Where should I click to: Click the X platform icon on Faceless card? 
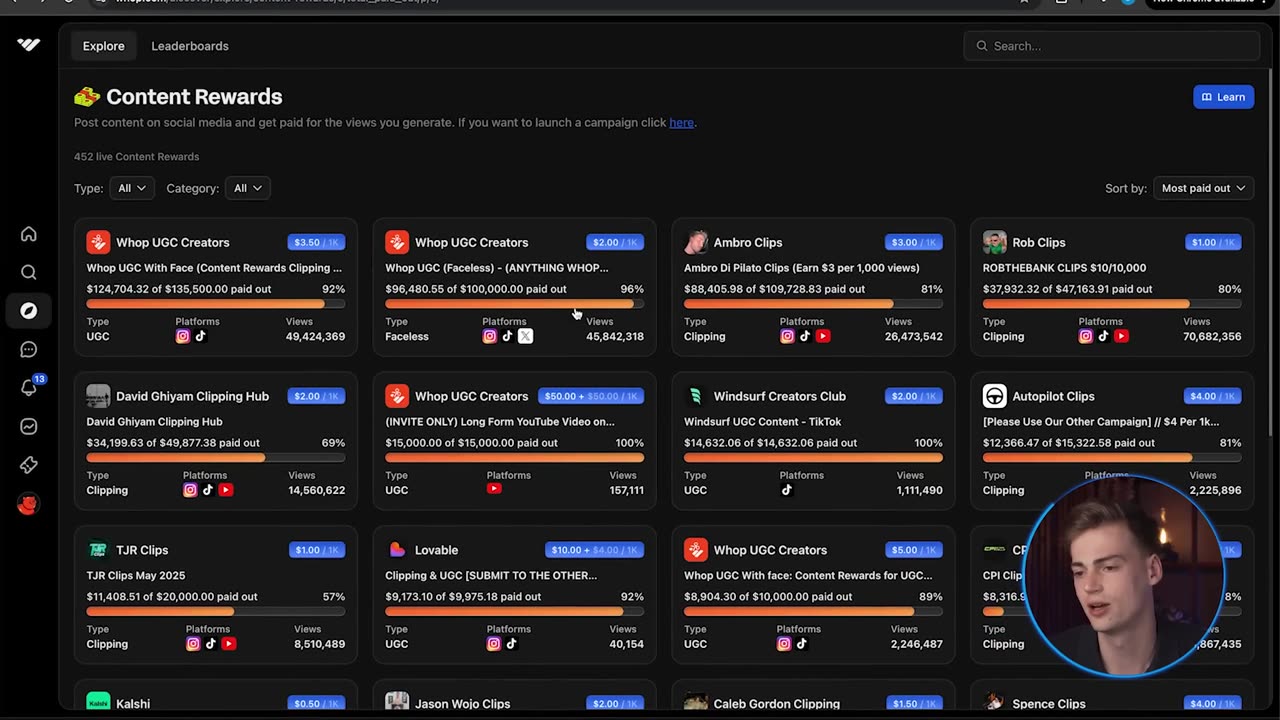click(x=525, y=336)
